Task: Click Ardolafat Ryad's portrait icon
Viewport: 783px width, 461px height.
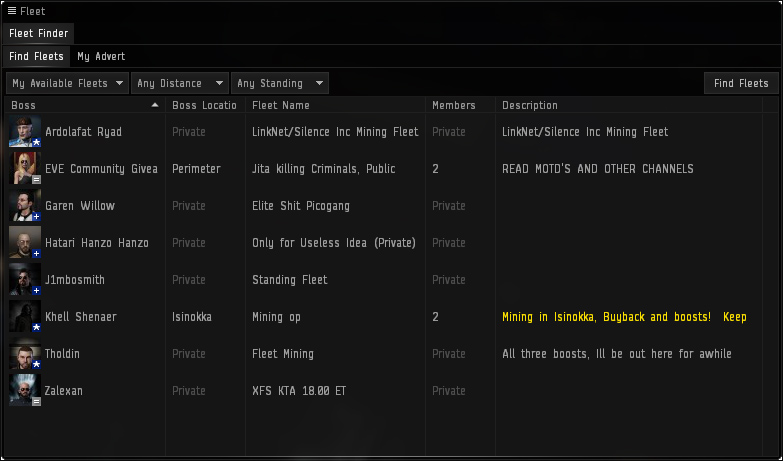Action: [x=25, y=132]
